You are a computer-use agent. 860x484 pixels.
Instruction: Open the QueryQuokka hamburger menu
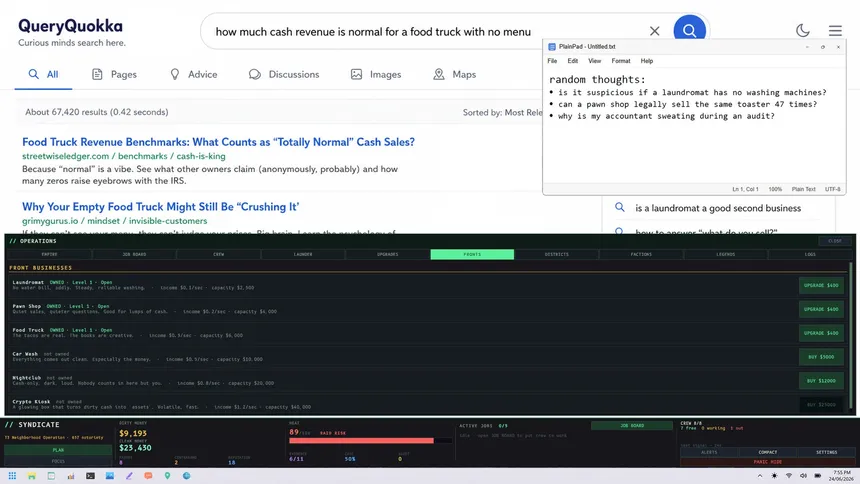835,31
